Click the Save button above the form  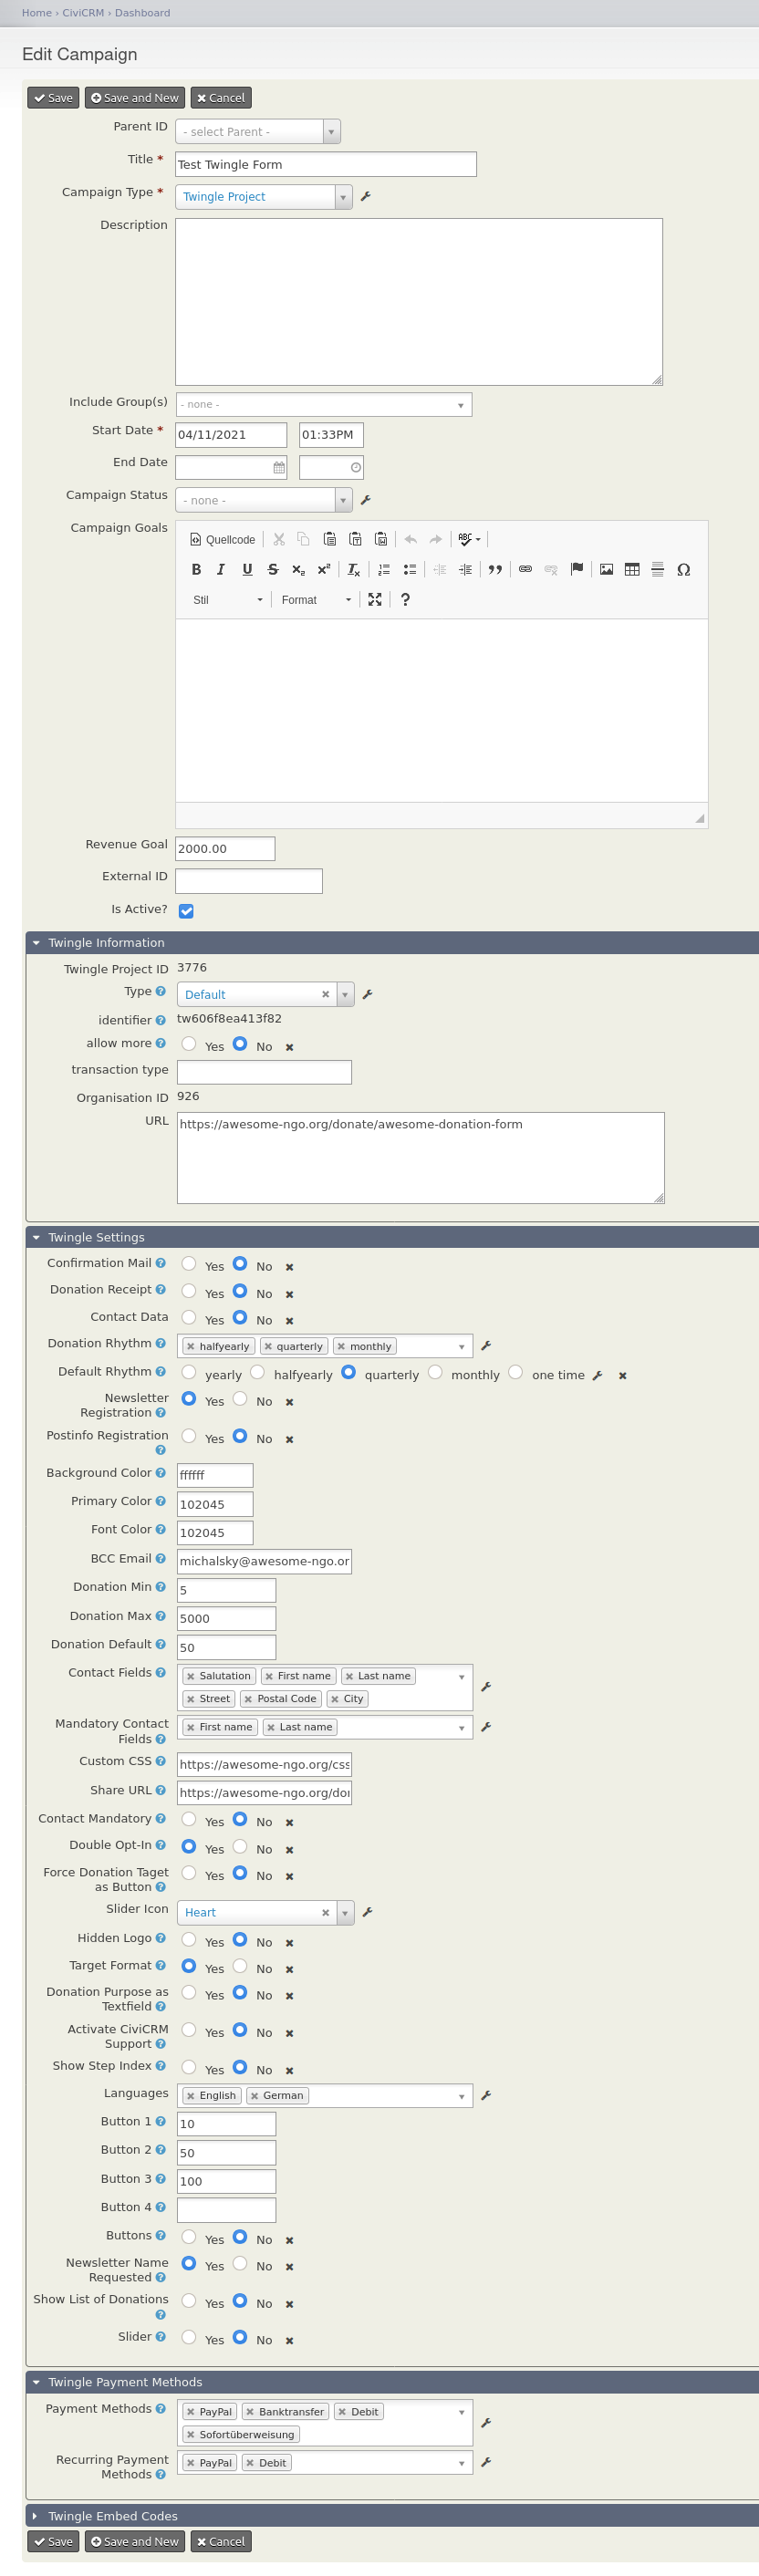point(53,98)
